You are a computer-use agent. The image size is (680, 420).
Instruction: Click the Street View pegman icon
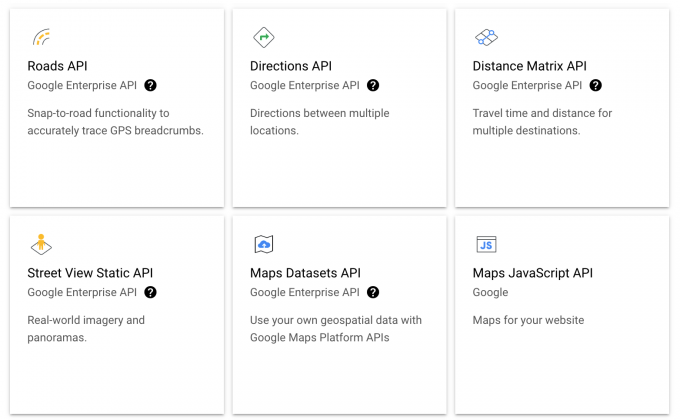coord(41,244)
